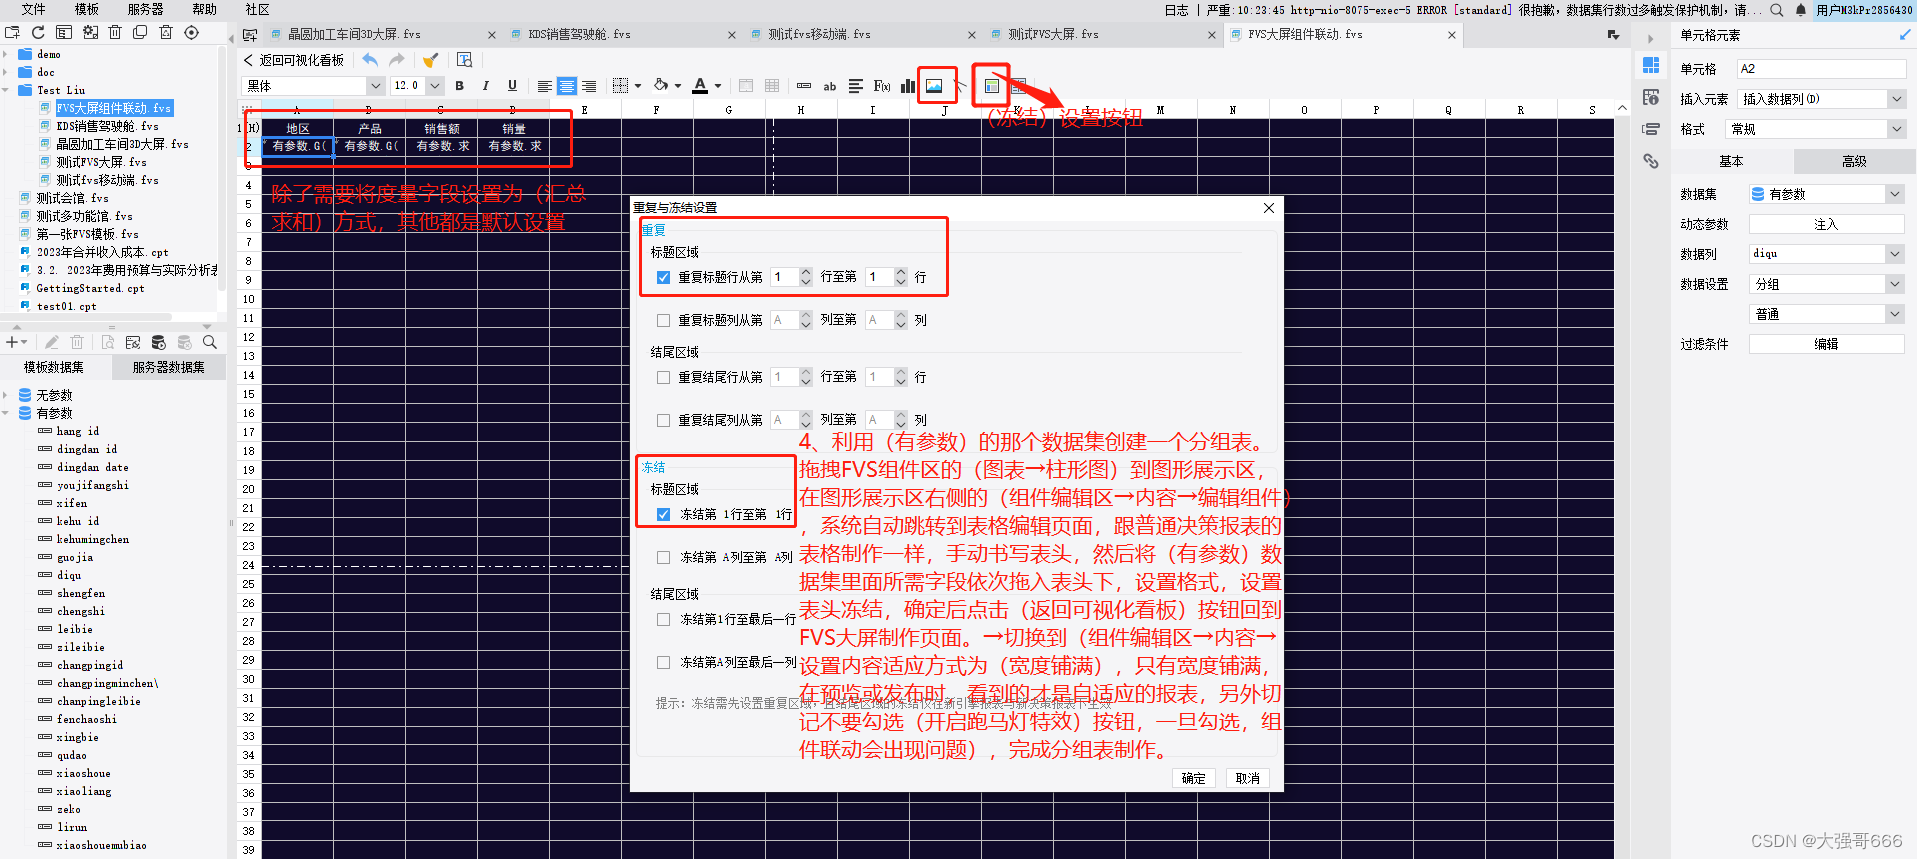Collapse the Test Liu folder
Viewport: 1917px width, 859px height.
point(6,90)
